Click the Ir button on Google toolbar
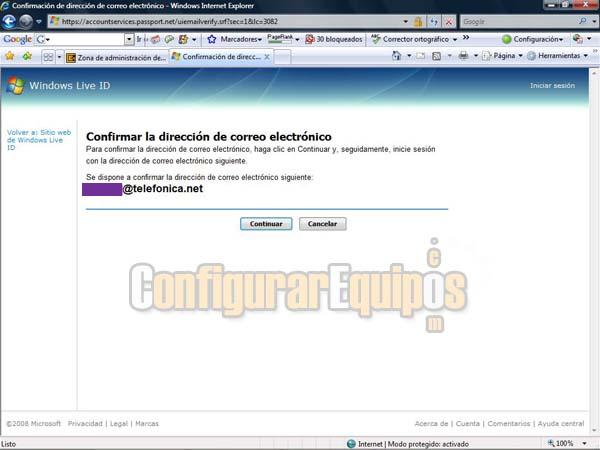The height and width of the screenshot is (450, 600). pos(139,39)
